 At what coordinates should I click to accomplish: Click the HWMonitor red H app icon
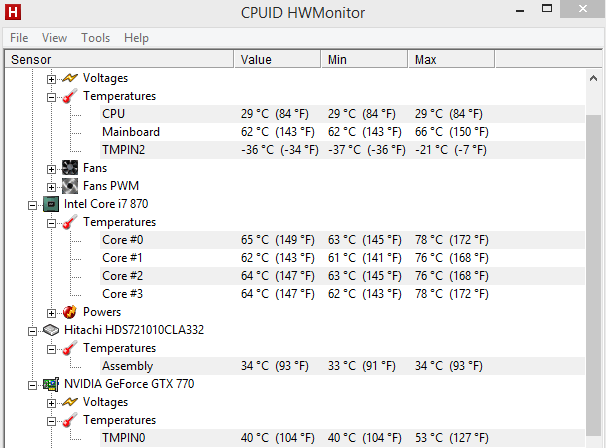[13, 12]
